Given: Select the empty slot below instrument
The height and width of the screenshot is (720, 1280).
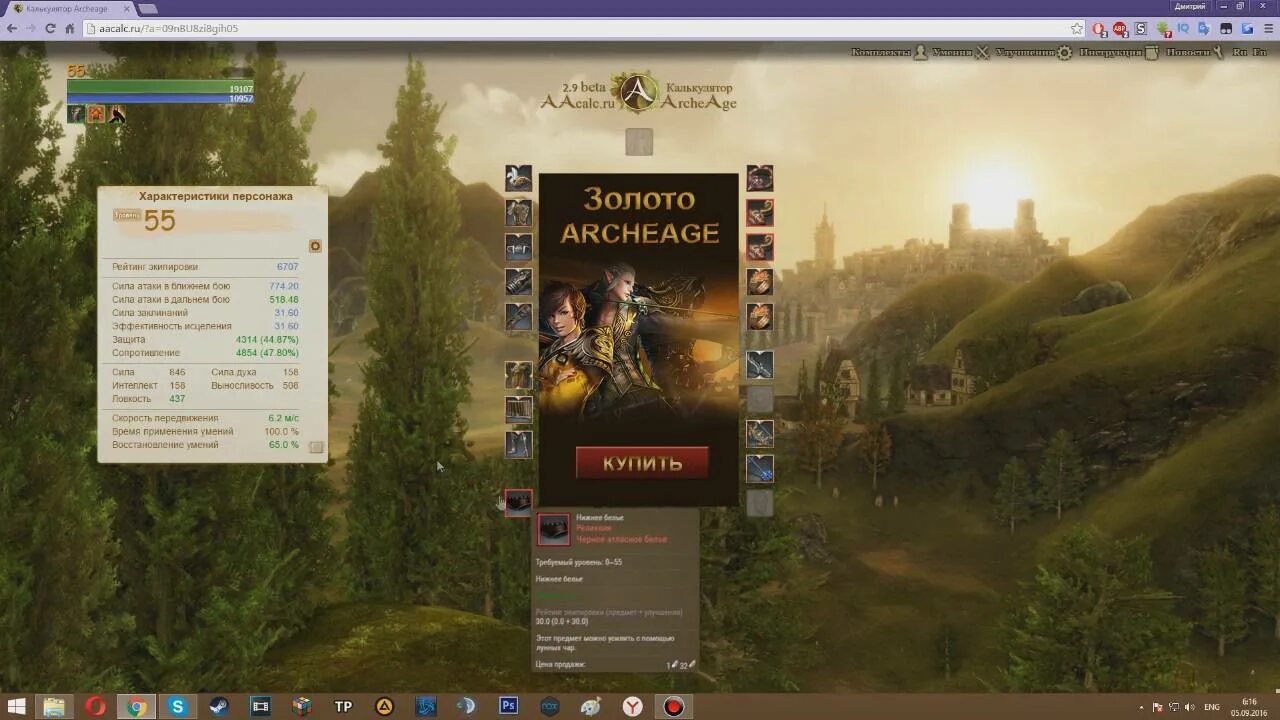Looking at the screenshot, I should pos(760,503).
